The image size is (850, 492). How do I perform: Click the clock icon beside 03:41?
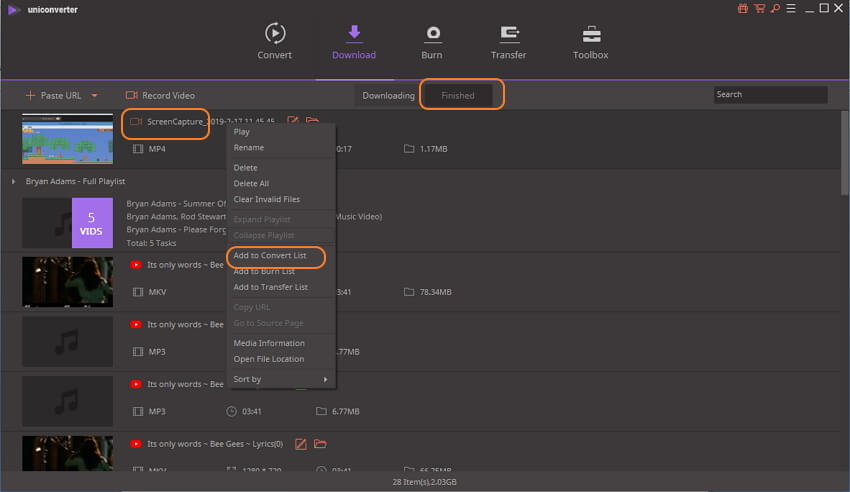click(x=231, y=412)
